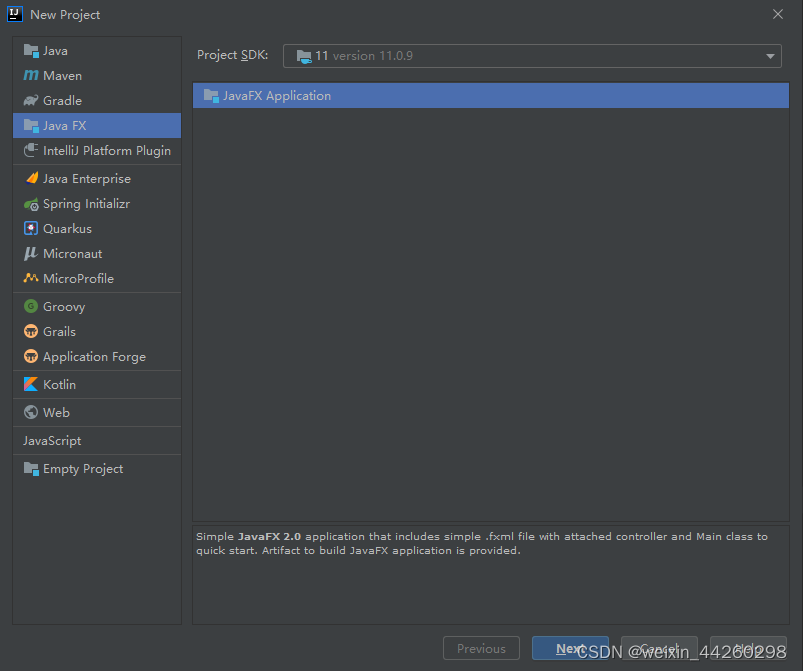The height and width of the screenshot is (671, 803).
Task: Click the Grails orange icon
Action: click(31, 331)
